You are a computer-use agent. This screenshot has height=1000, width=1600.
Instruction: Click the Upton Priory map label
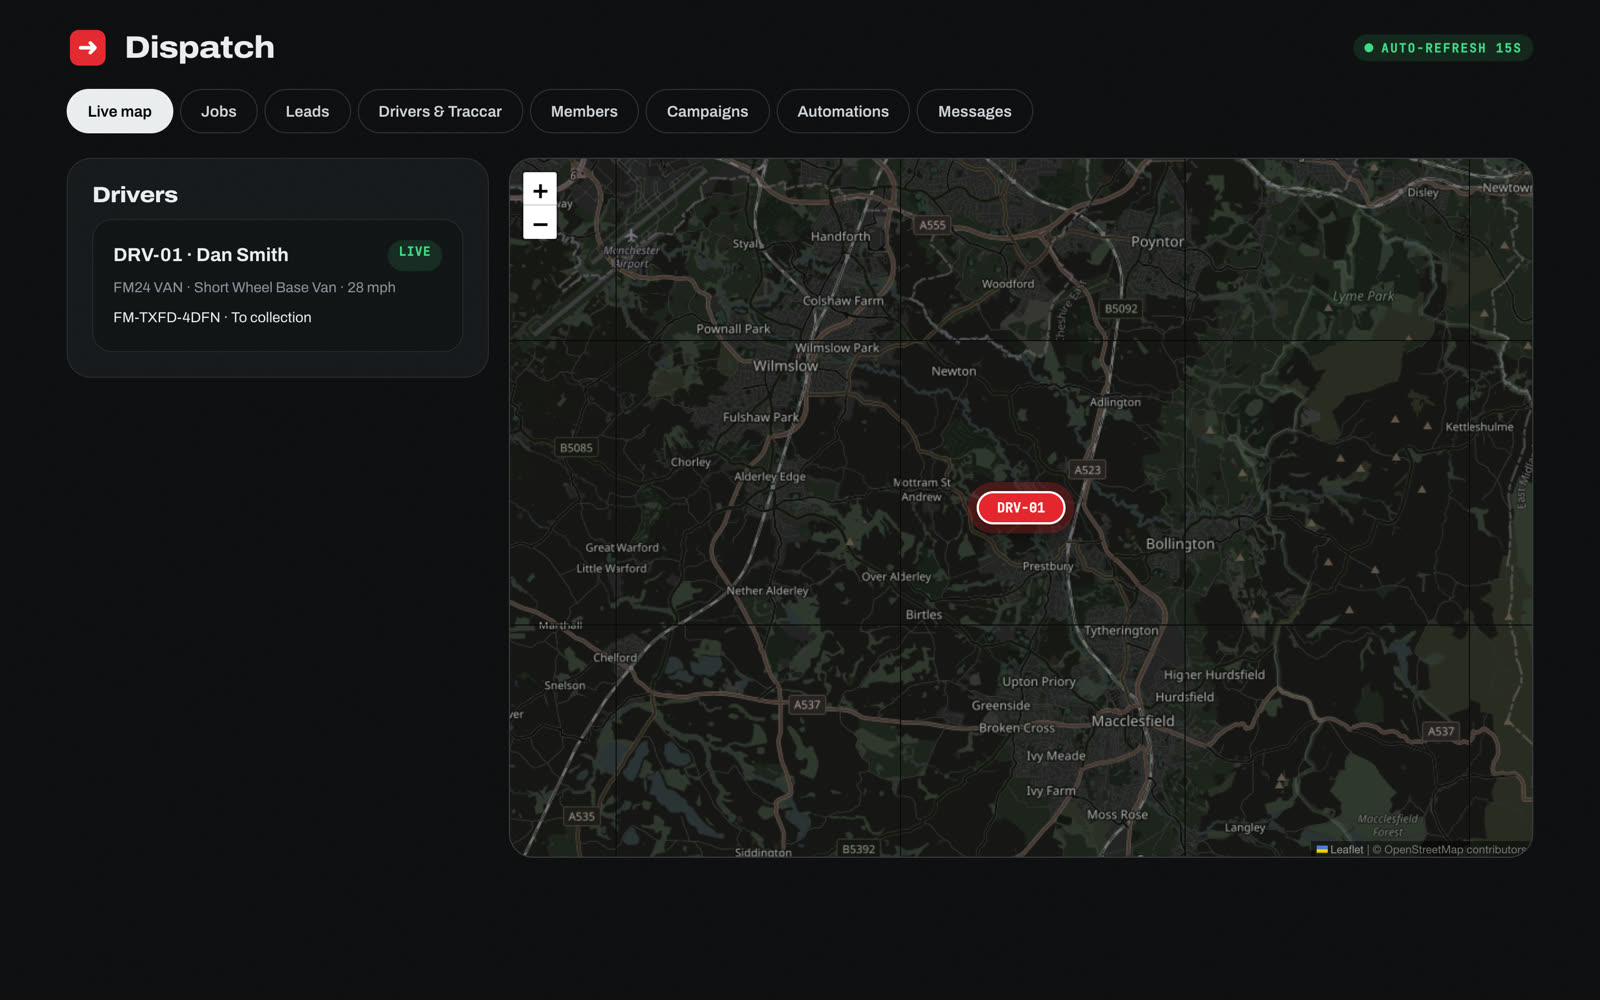point(1039,682)
